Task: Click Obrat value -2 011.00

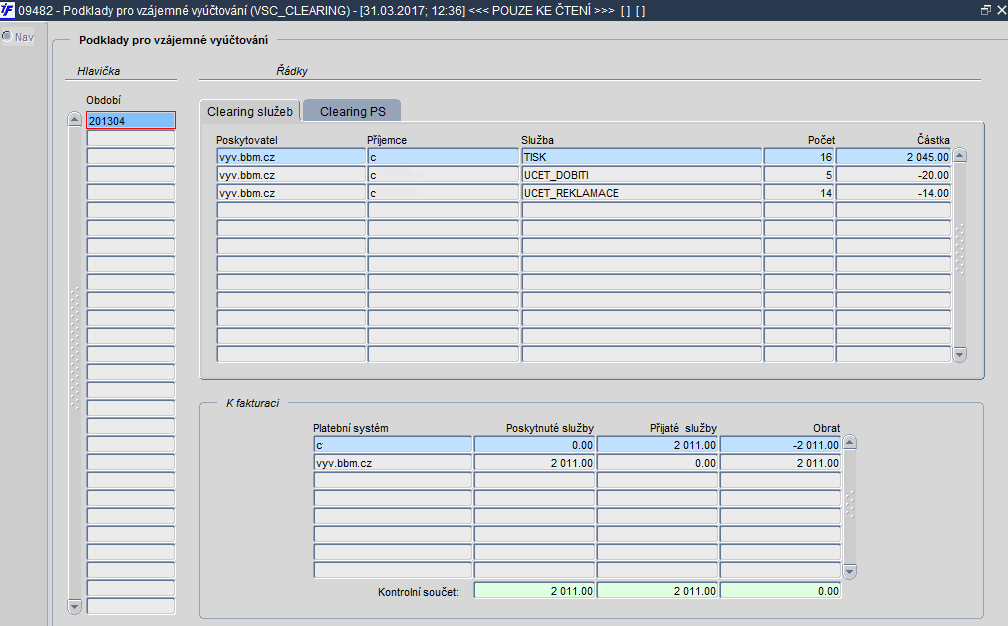Action: (x=780, y=445)
